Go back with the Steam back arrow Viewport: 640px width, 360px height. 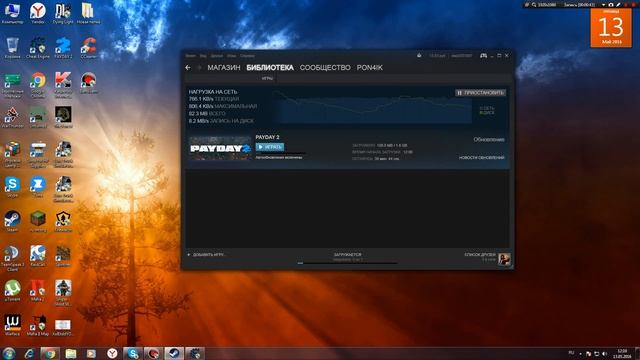click(188, 68)
